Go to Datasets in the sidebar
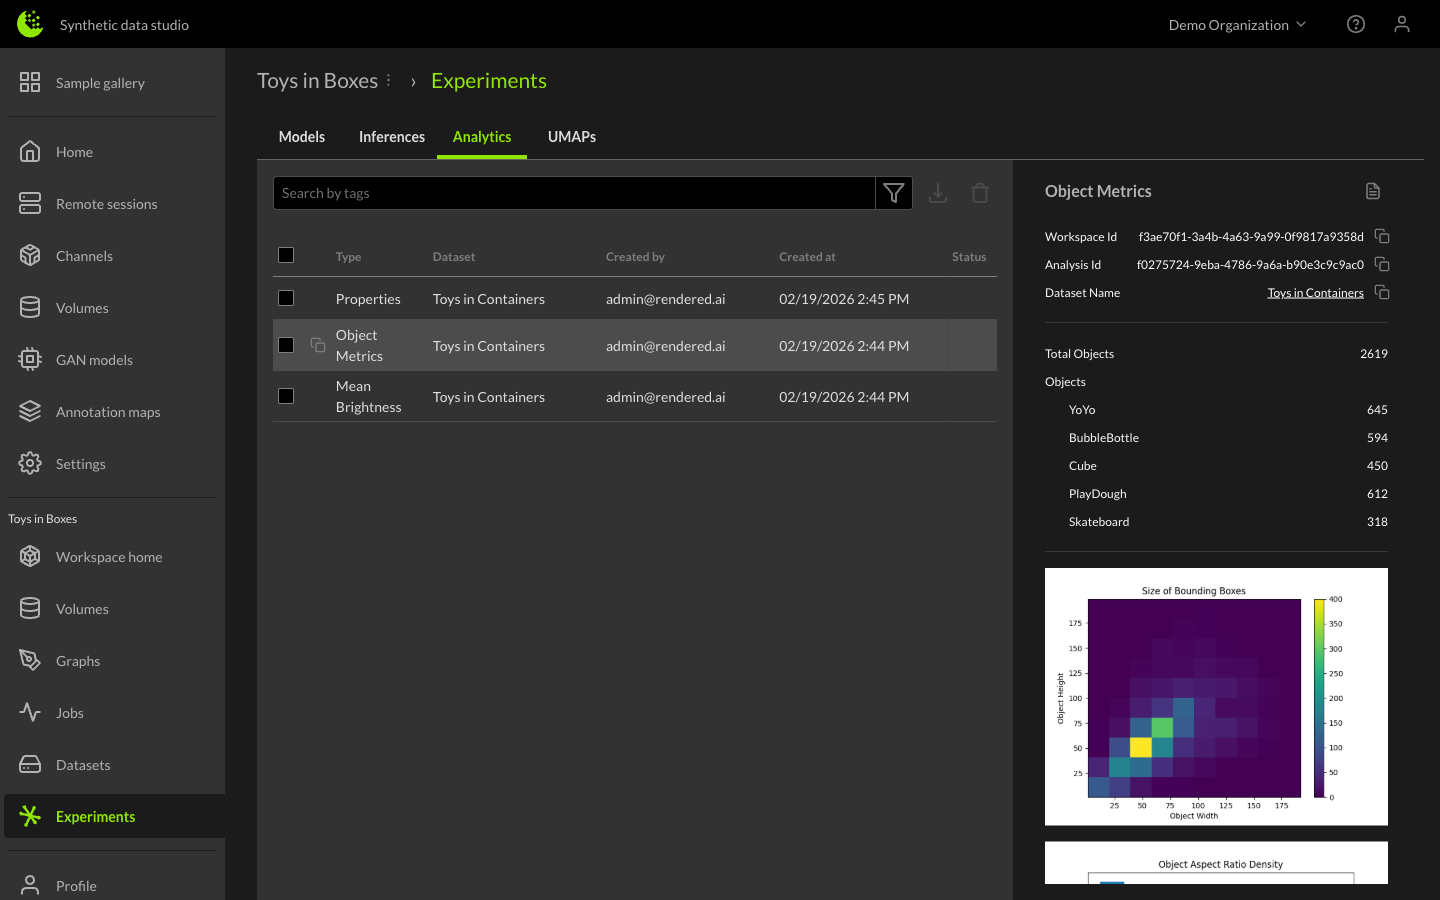Image resolution: width=1440 pixels, height=900 pixels. tap(83, 765)
